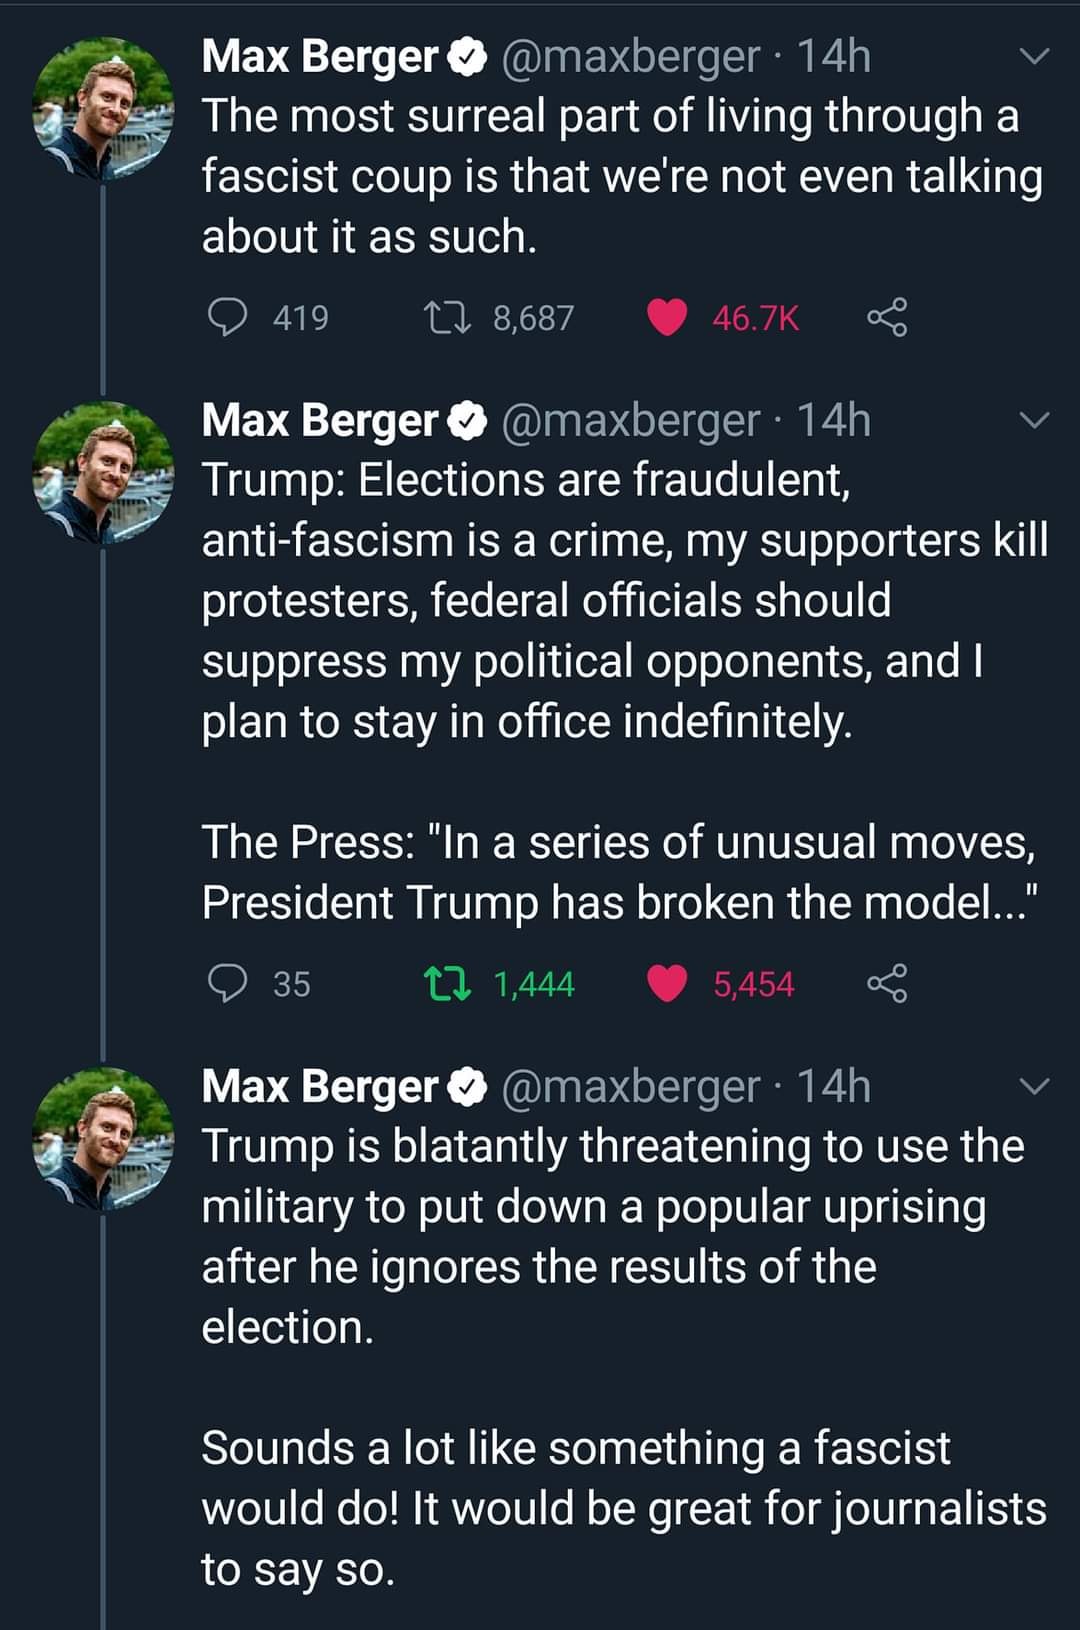
Task: Reply to the first tweet about fascist coup
Action: tap(230, 318)
